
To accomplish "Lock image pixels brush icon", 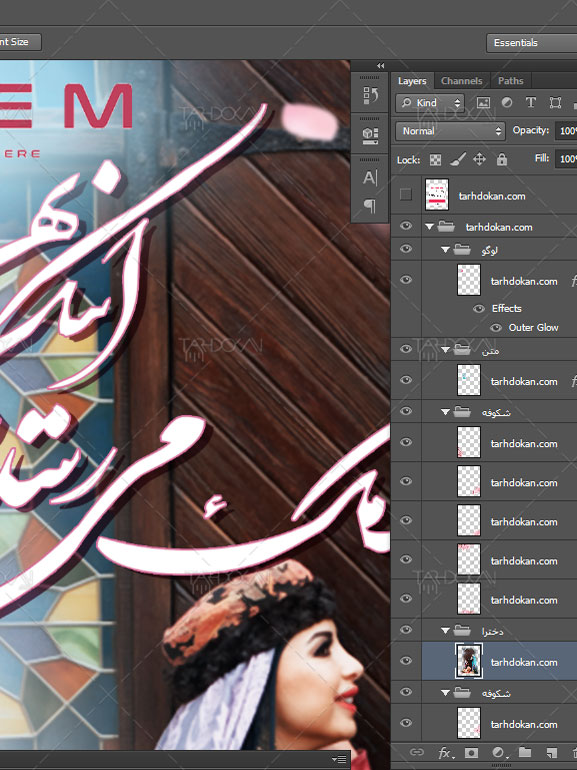I will click(458, 160).
